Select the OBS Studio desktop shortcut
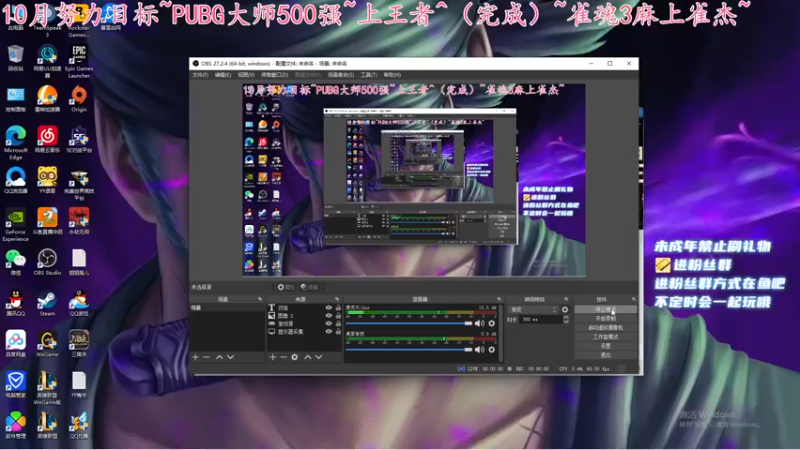800x450 pixels. (x=47, y=262)
